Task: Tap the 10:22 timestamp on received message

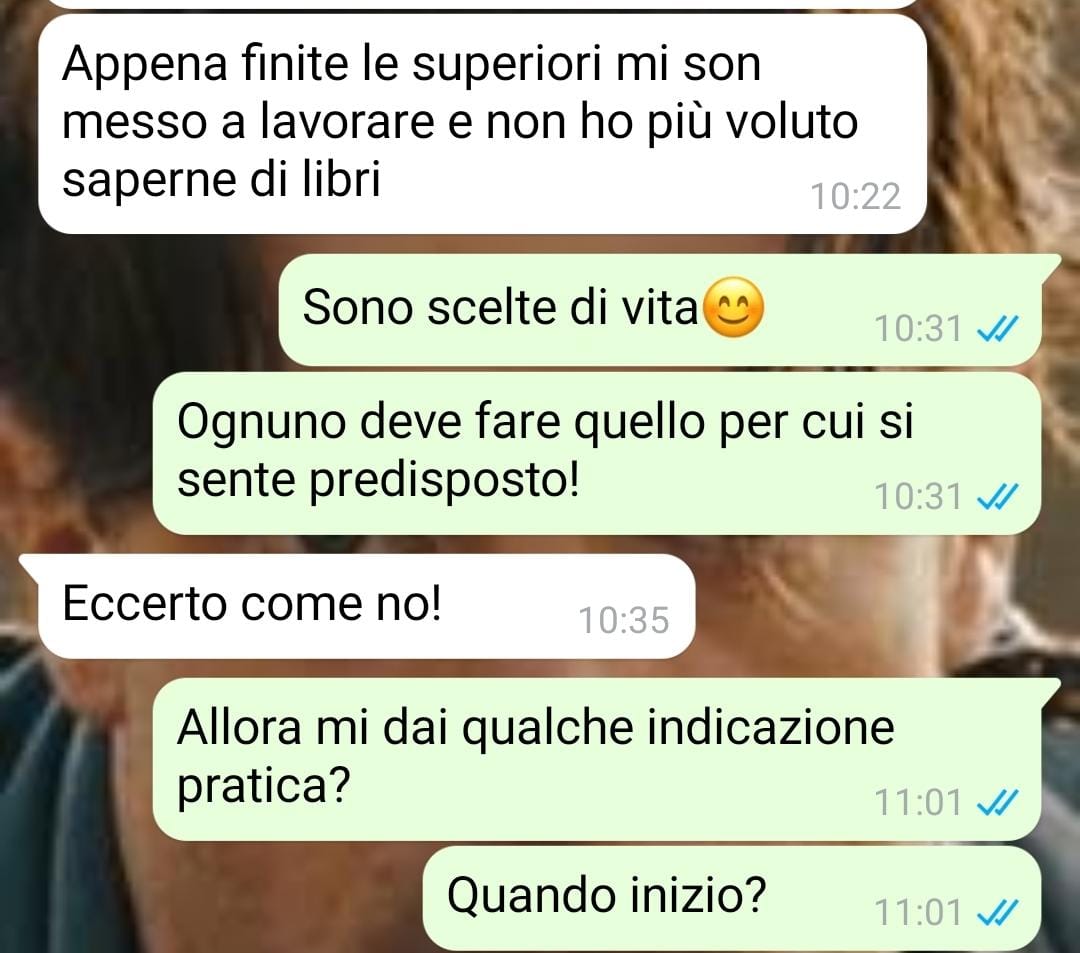Action: click(855, 197)
